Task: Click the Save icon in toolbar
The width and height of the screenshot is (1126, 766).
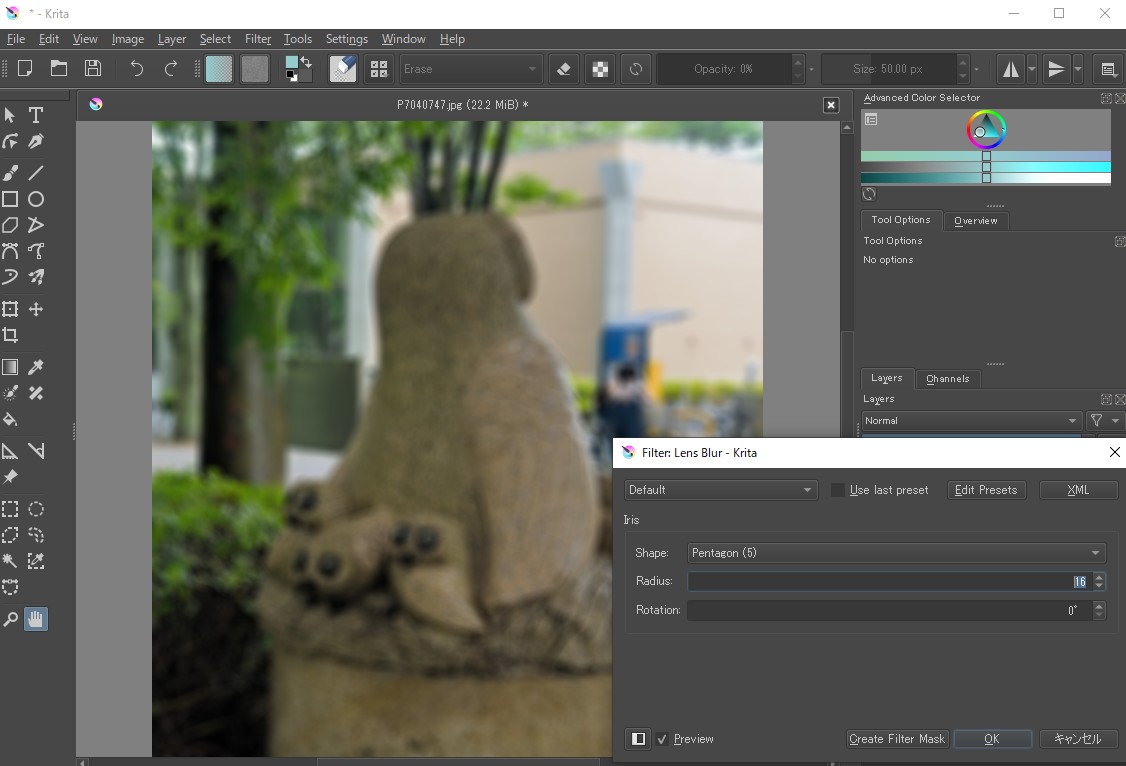Action: coord(93,68)
